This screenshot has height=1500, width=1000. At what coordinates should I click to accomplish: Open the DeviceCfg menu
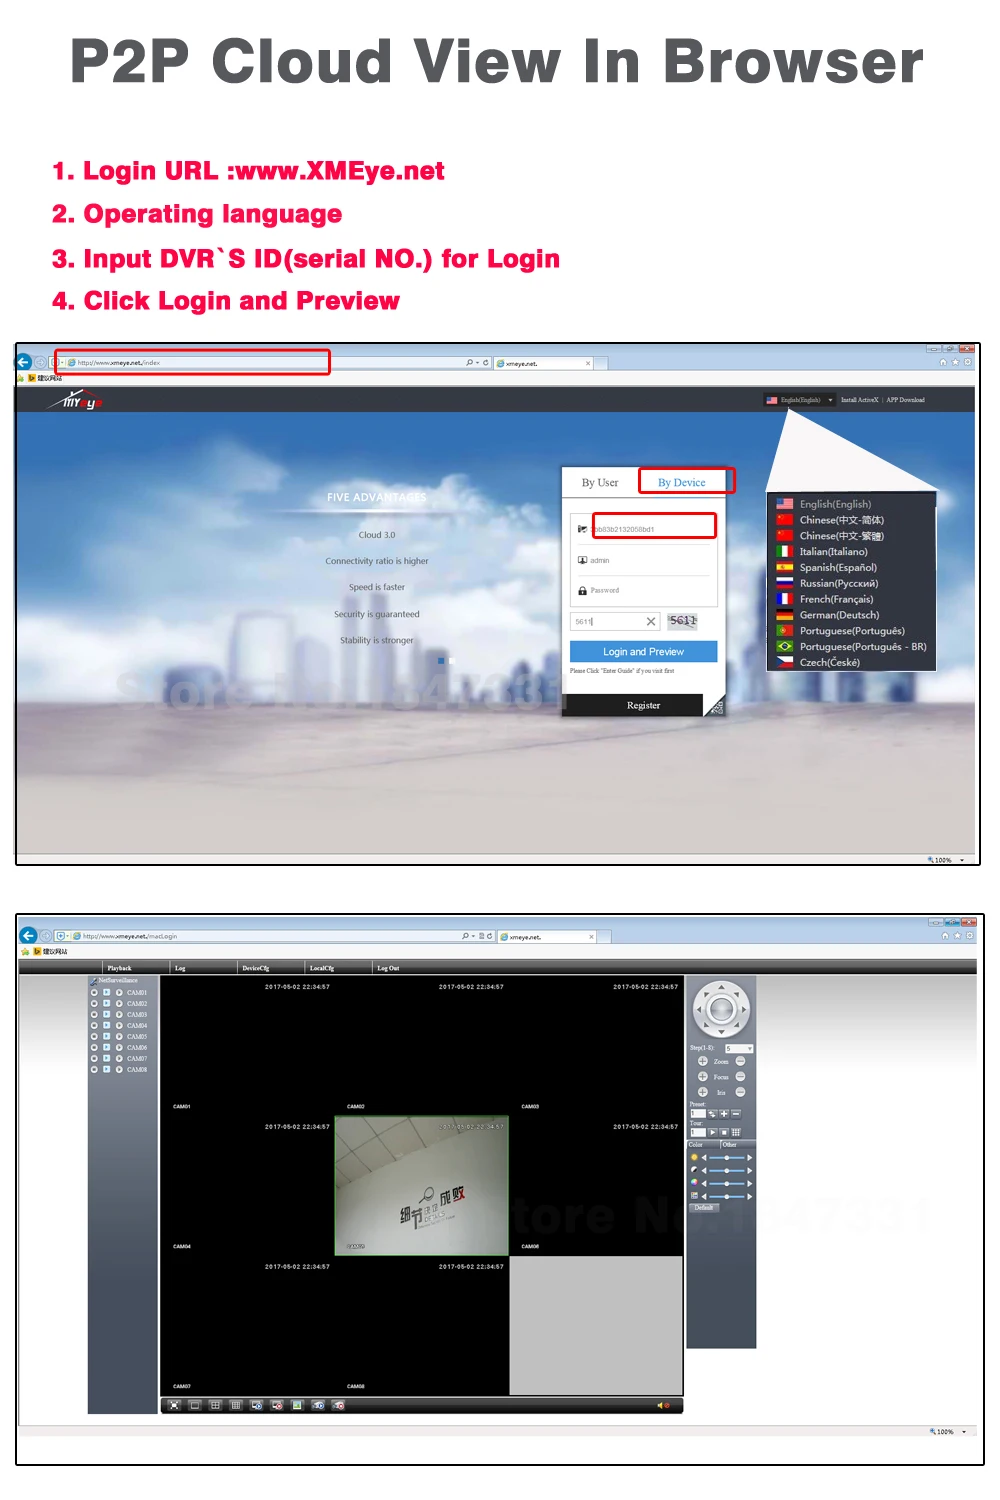coord(255,968)
